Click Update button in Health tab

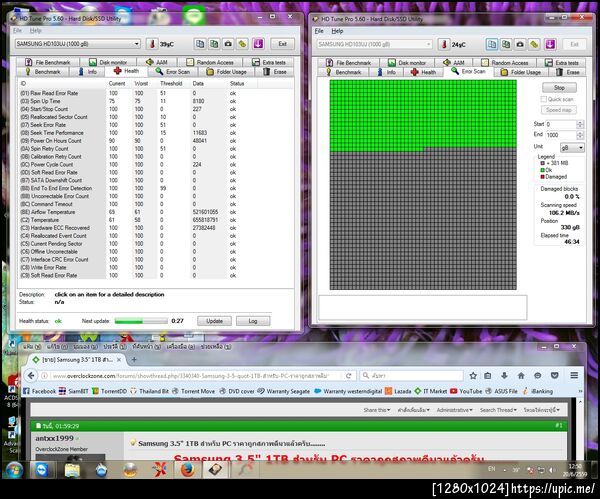(214, 321)
